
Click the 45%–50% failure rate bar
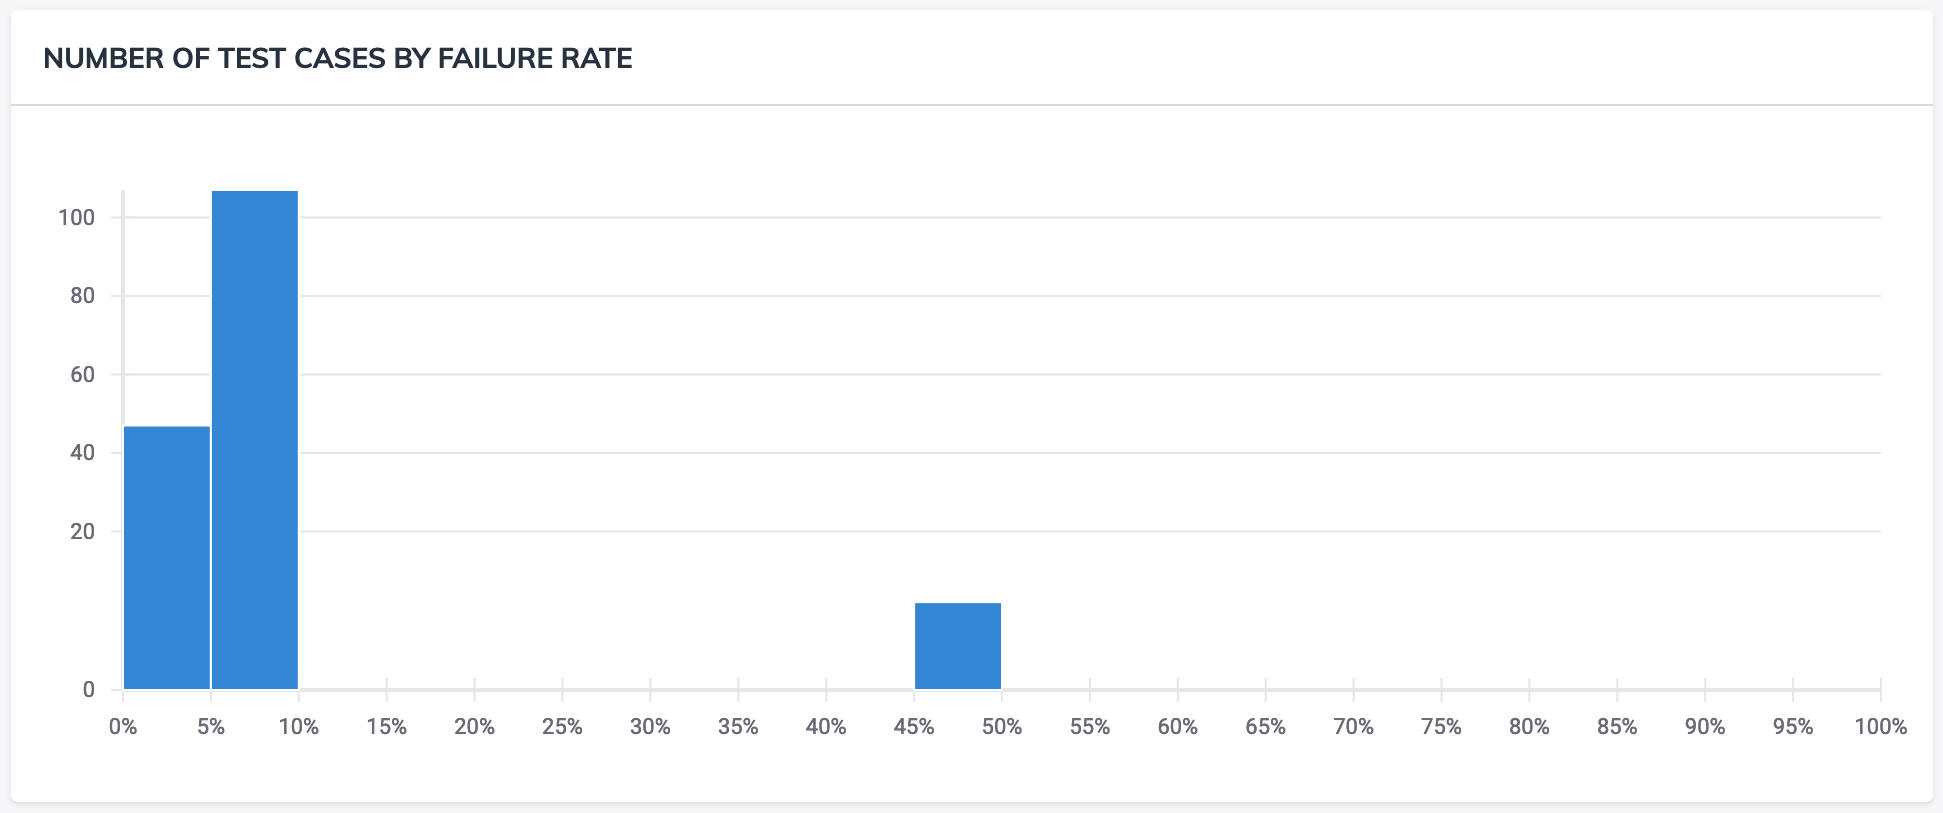[x=957, y=646]
